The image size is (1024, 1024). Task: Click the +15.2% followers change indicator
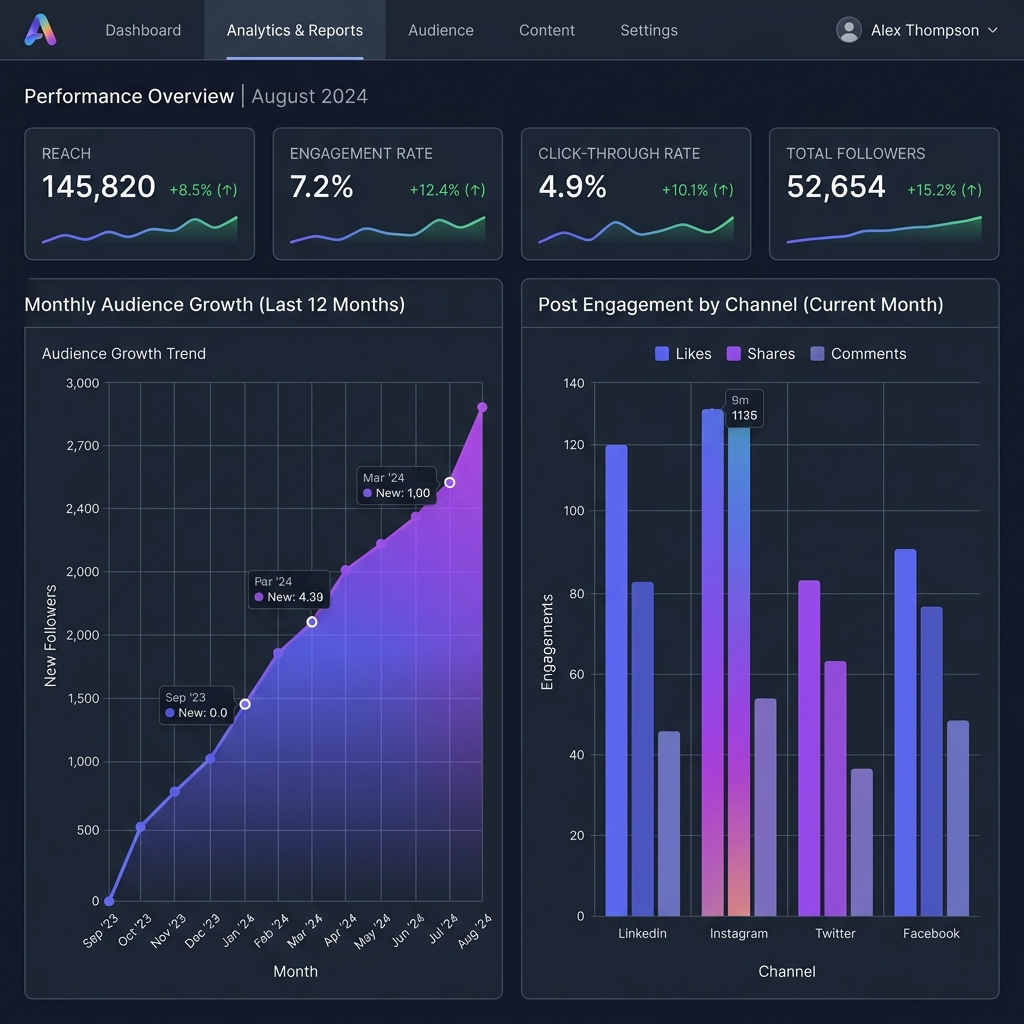tap(944, 190)
